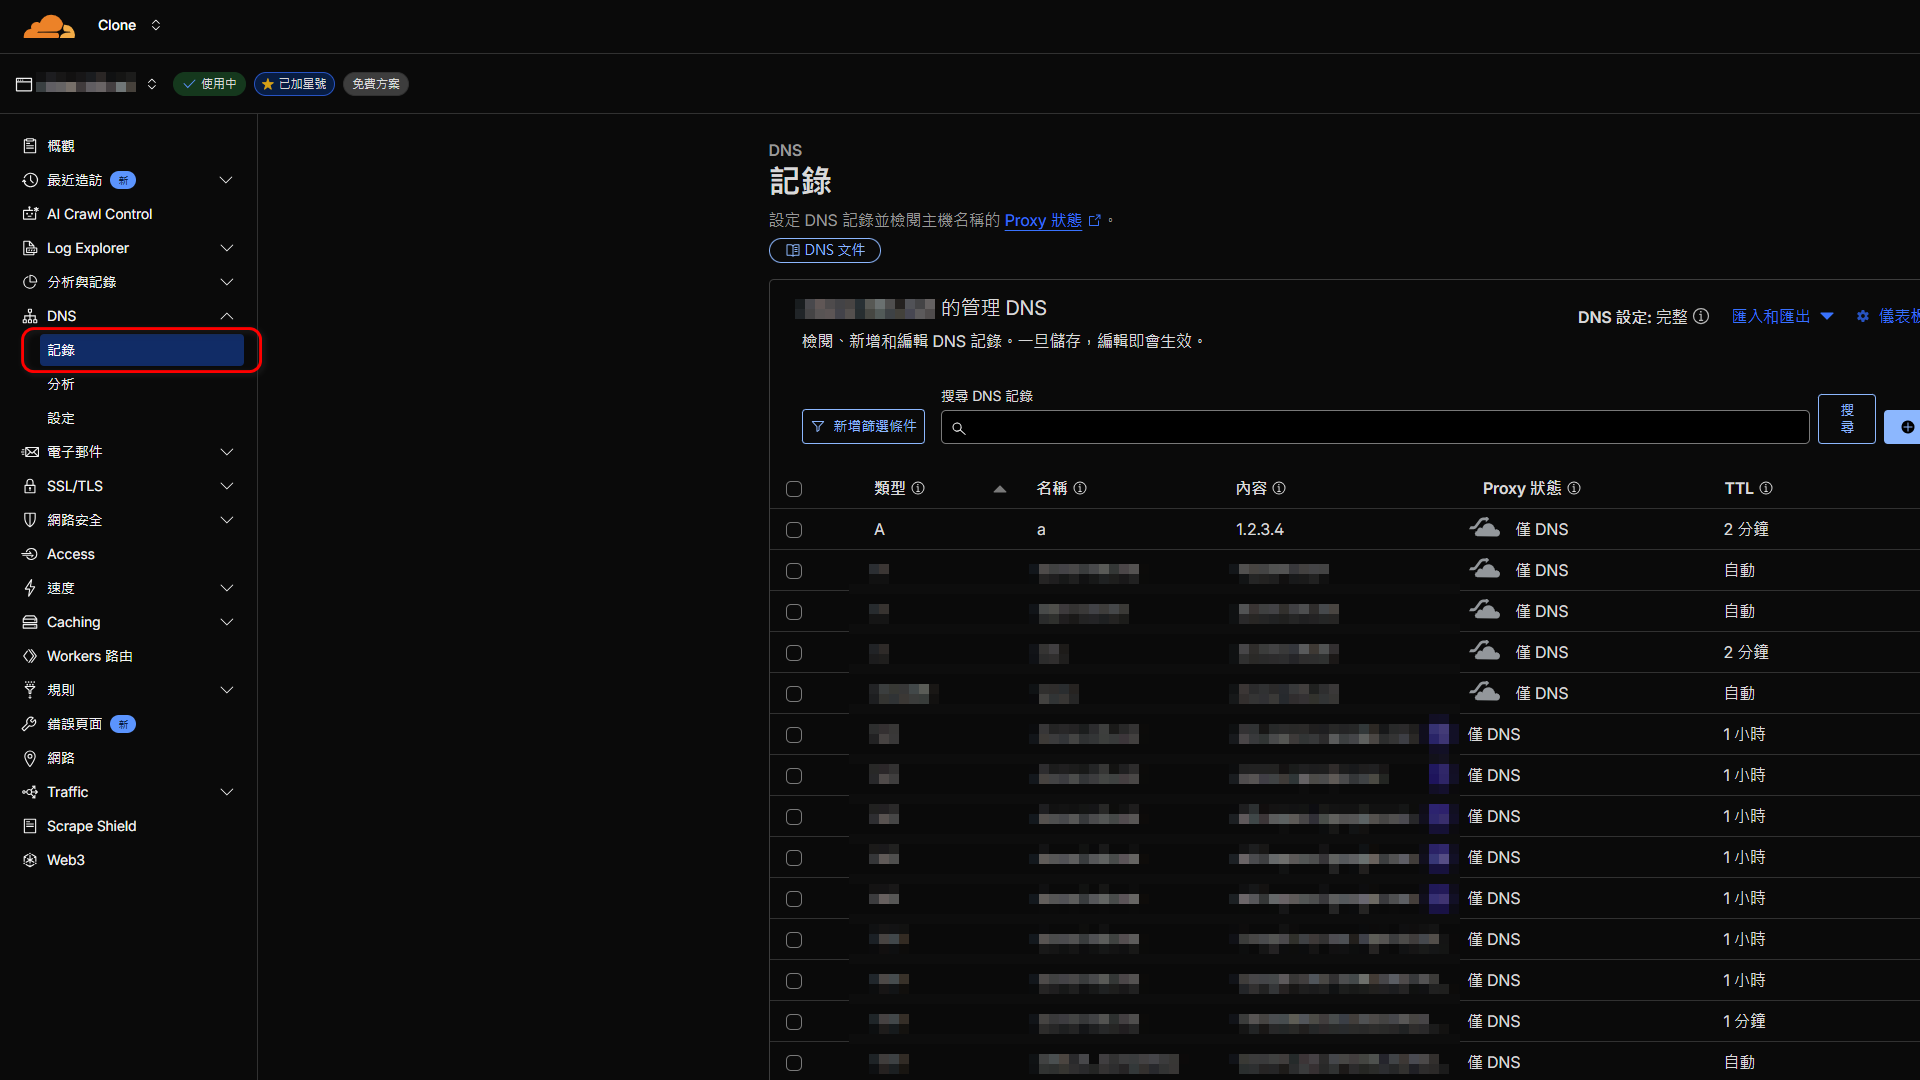Click the 新增篩選條件 button
The image size is (1920, 1080).
[863, 426]
